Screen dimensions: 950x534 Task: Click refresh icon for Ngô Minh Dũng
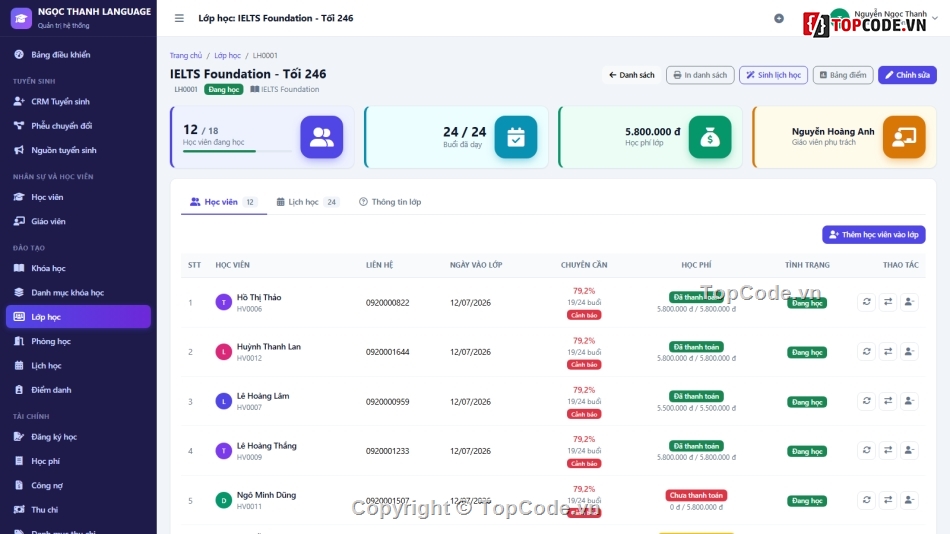(866, 500)
